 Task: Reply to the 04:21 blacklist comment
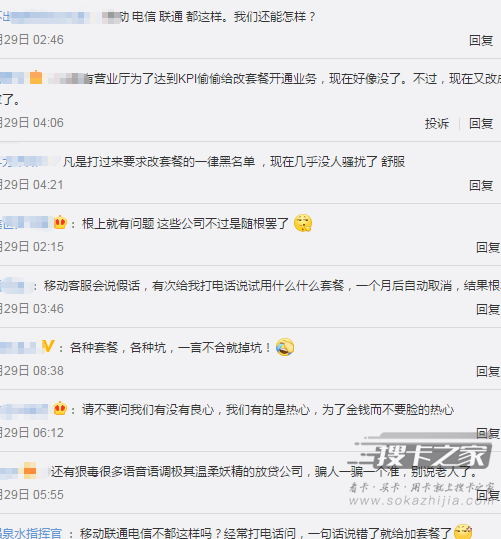click(481, 186)
